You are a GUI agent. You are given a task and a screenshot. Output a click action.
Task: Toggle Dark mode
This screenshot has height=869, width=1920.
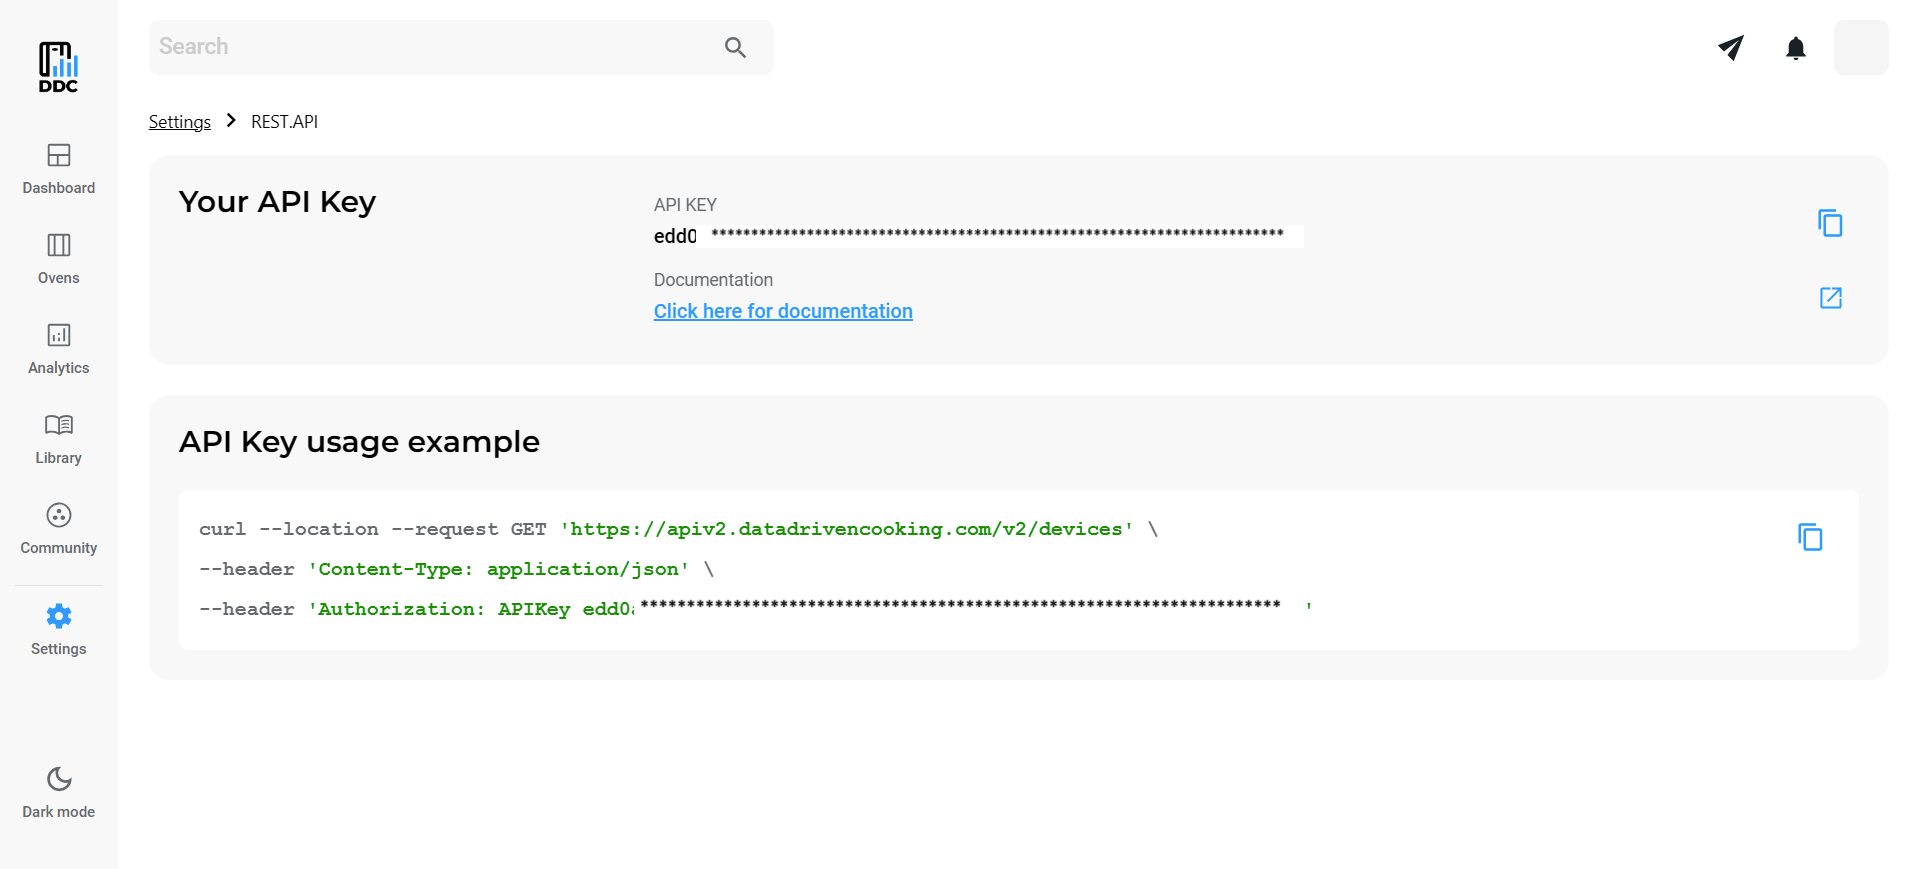(59, 792)
